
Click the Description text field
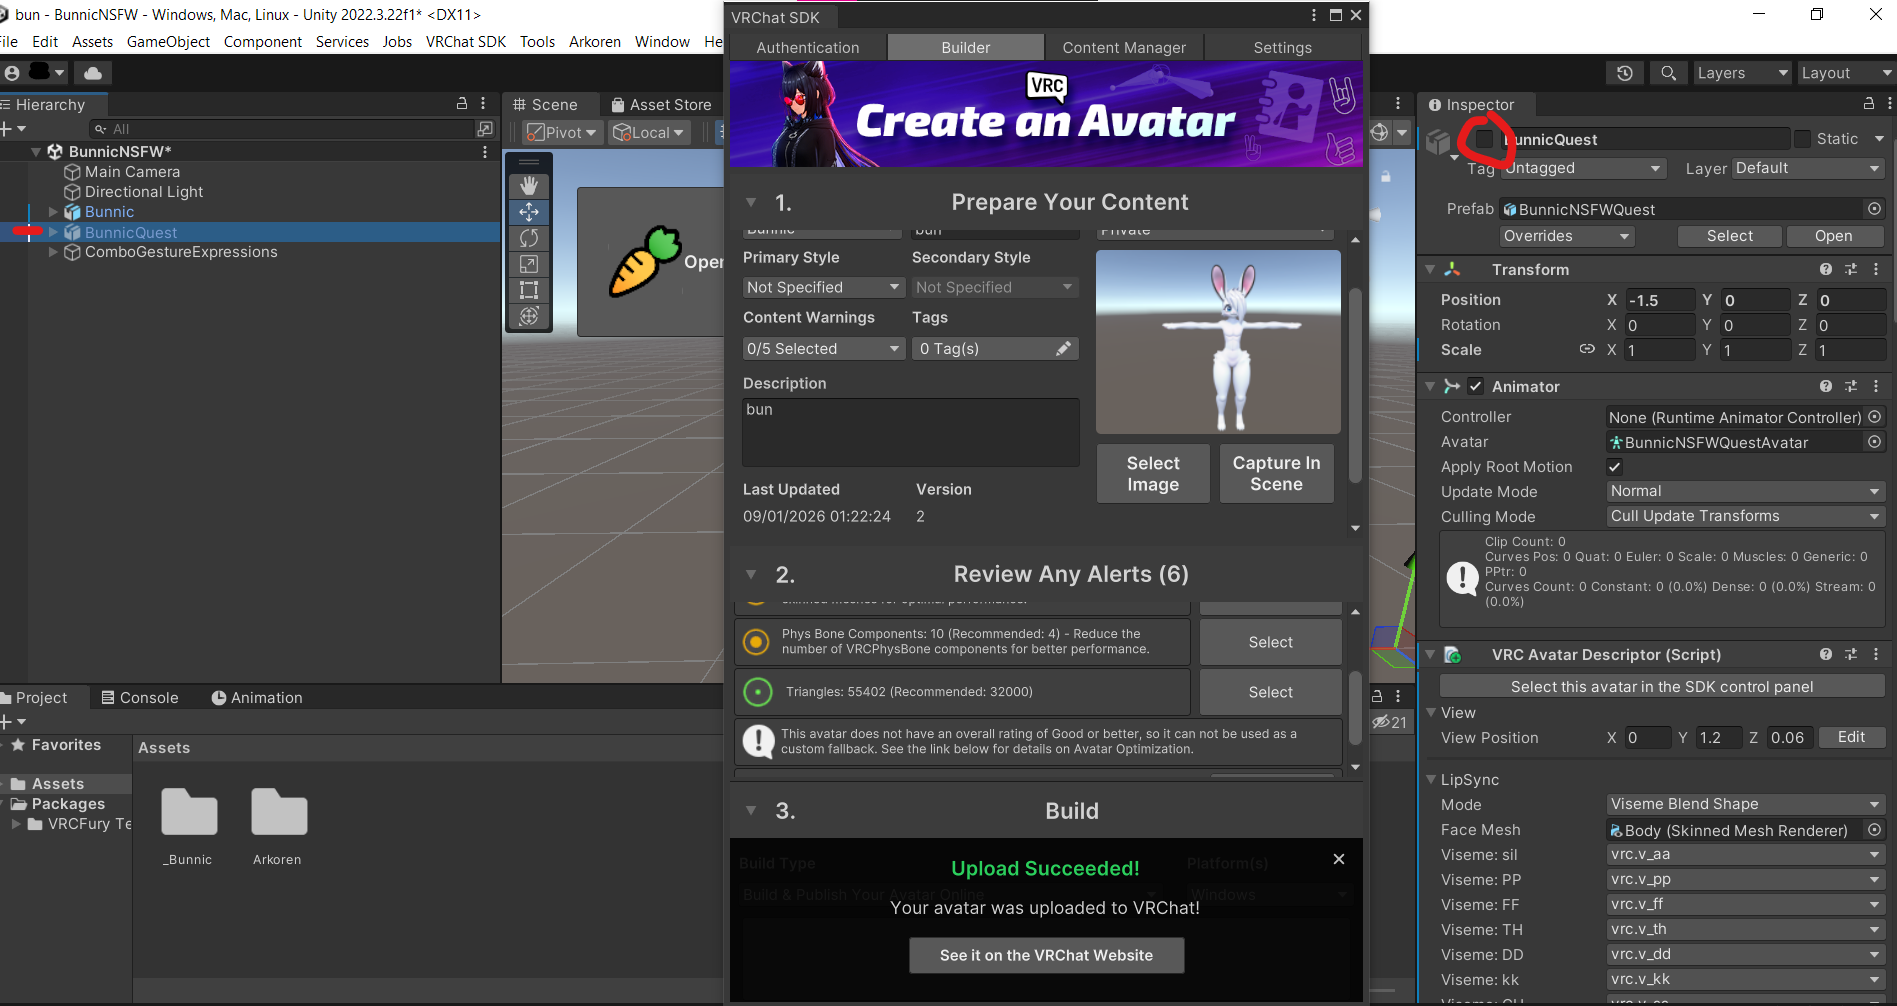tap(911, 432)
